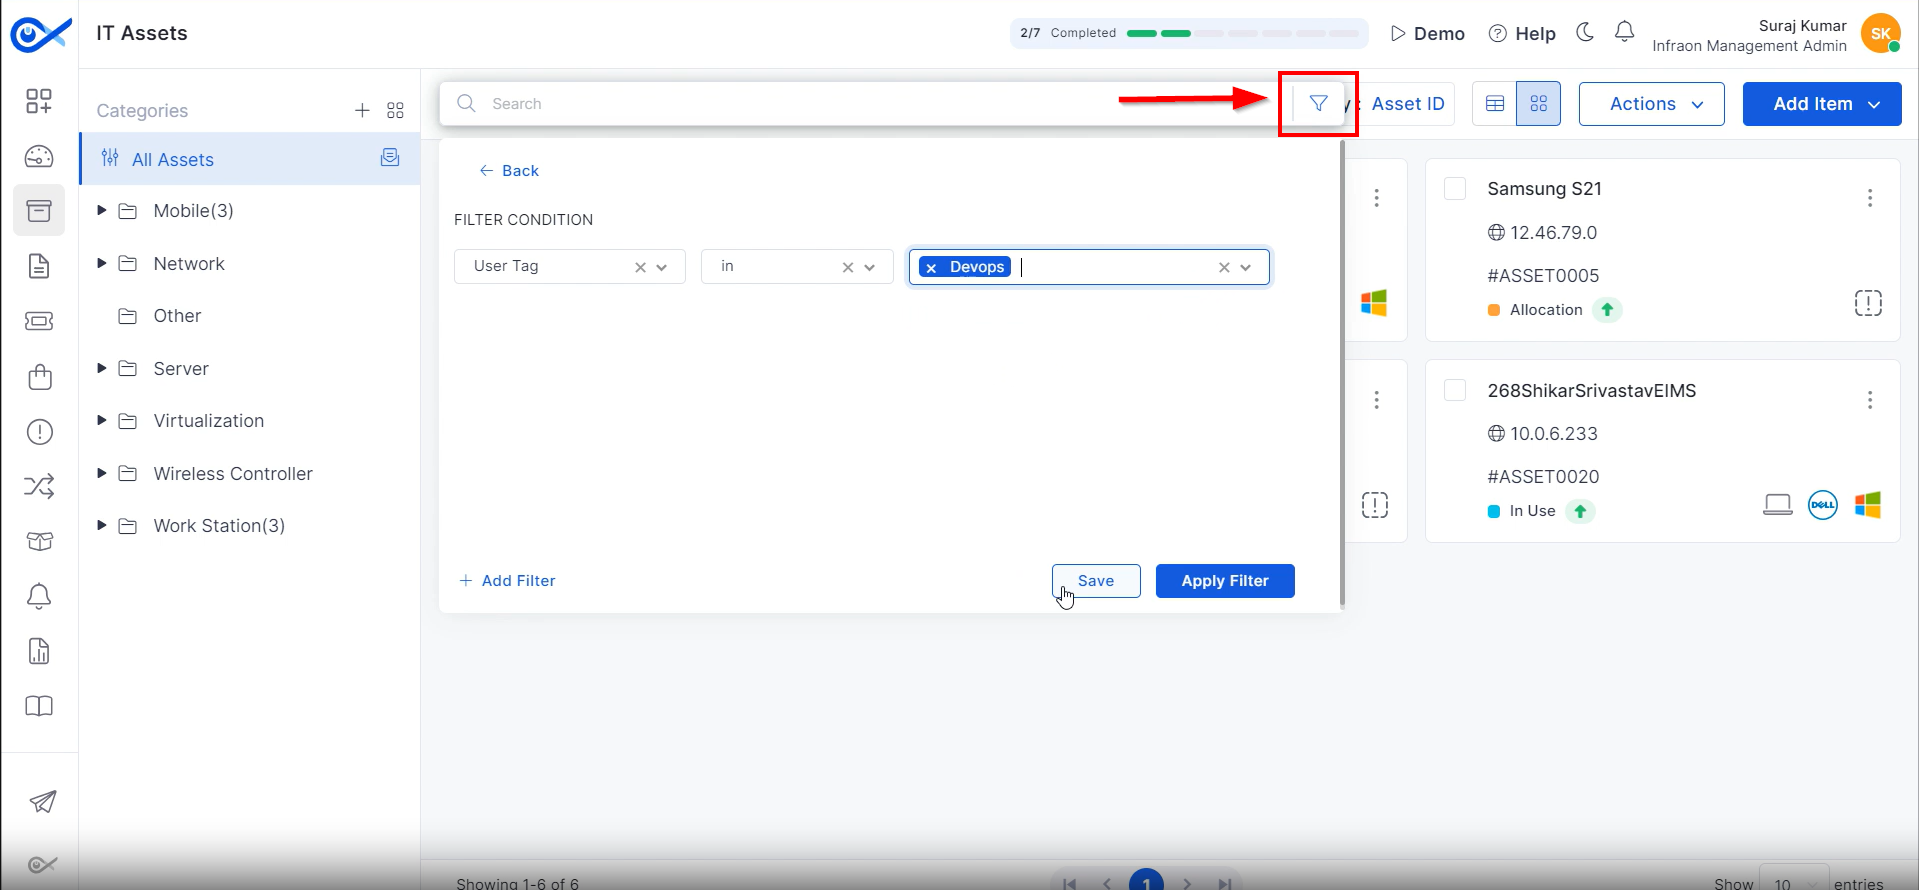Click the filter funnel icon
The height and width of the screenshot is (890, 1919).
tap(1318, 104)
